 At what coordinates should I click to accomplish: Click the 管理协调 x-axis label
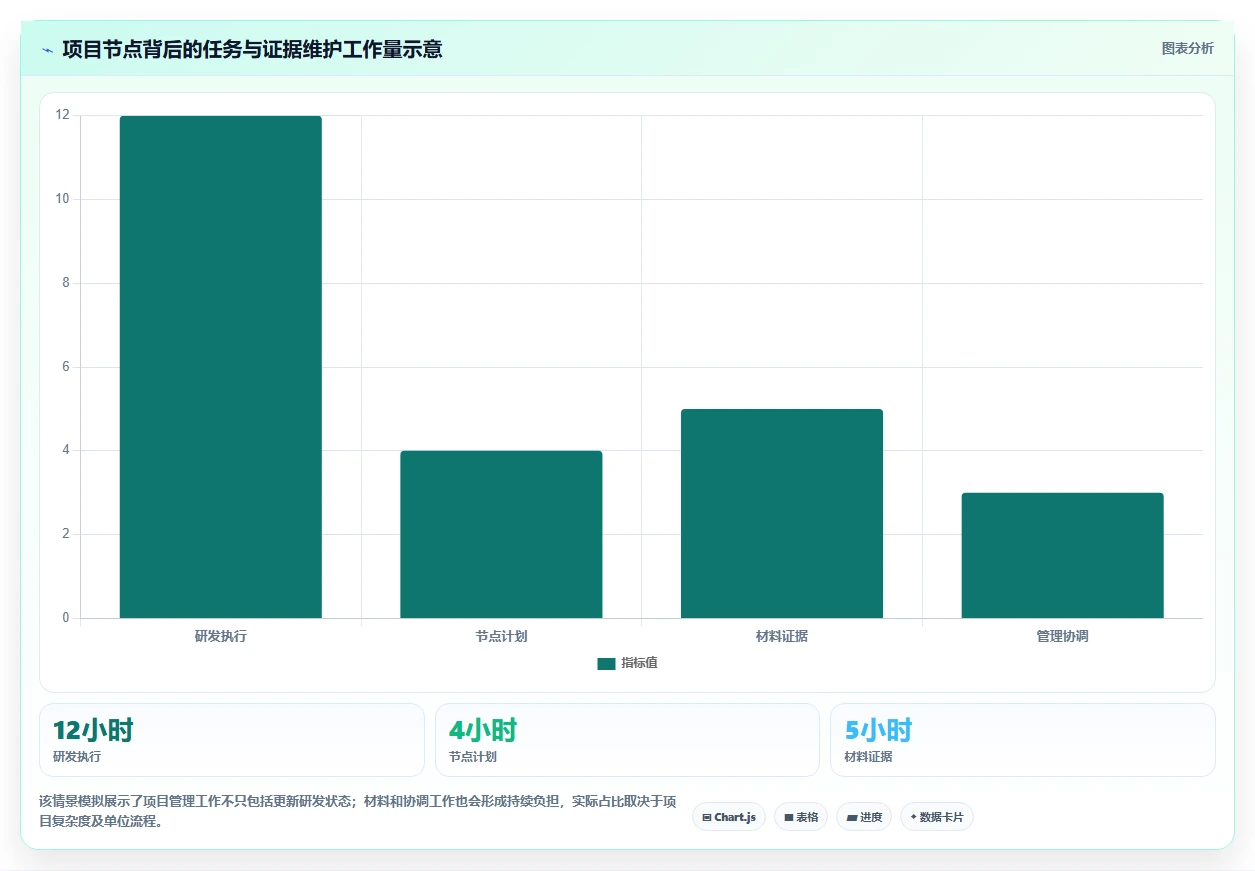pos(1062,636)
